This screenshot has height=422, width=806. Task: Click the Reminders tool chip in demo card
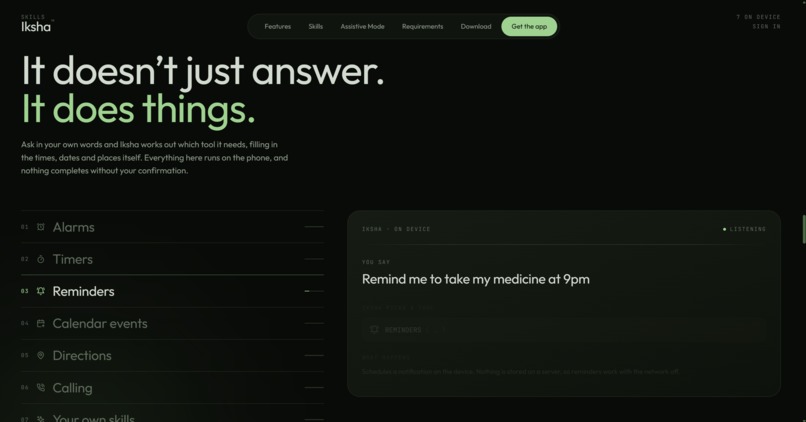(x=563, y=329)
